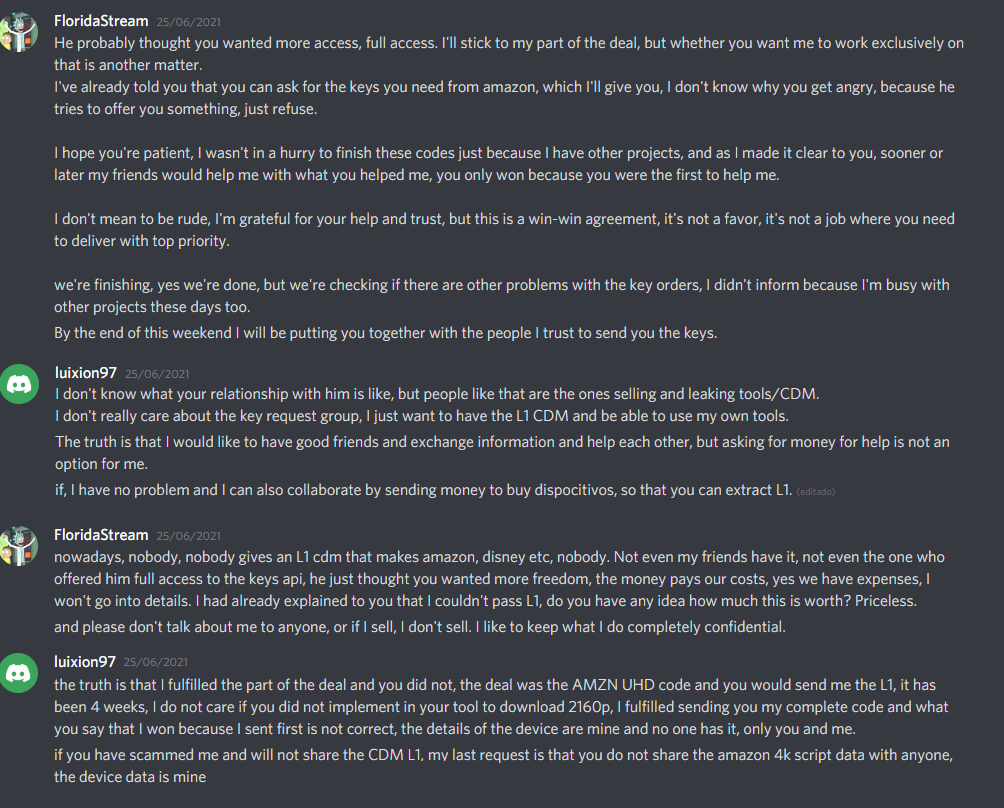Click the 25/06/2021 timestamp of top message
The image size is (1004, 808).
[x=189, y=22]
